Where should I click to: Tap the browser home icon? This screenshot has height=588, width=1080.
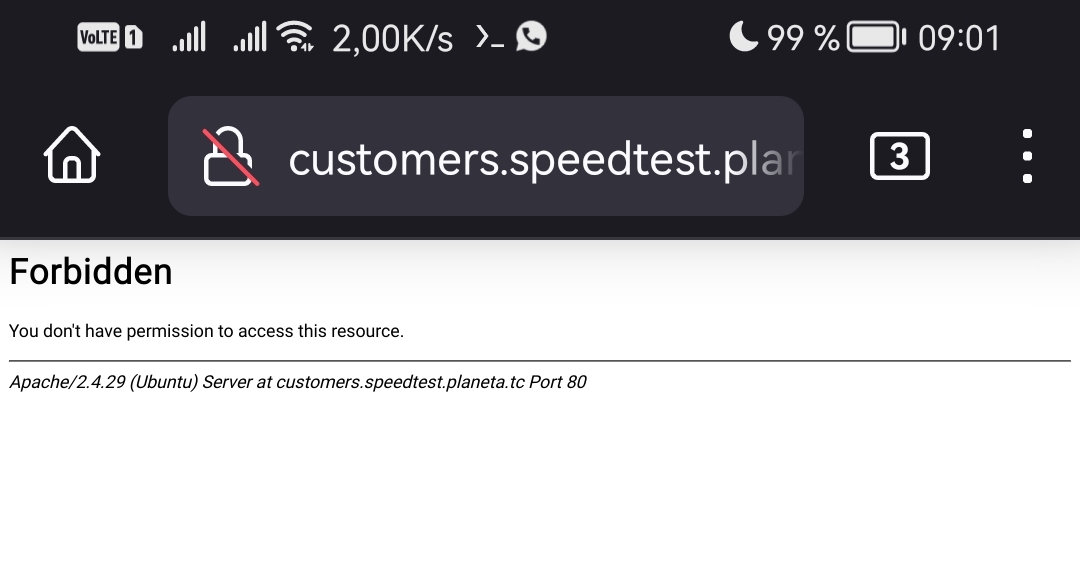pyautogui.click(x=72, y=156)
